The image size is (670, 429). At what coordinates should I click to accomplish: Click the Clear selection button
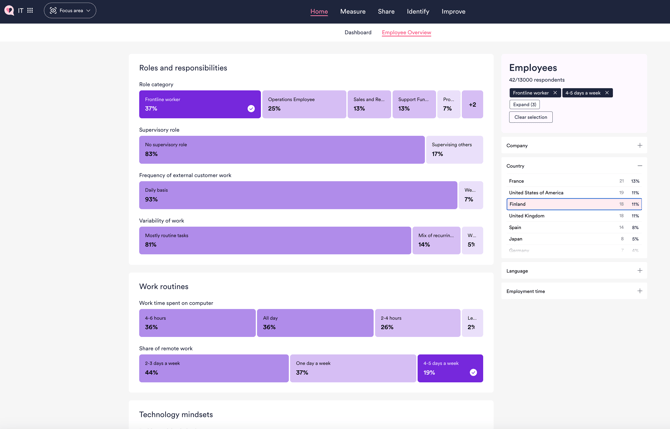coord(530,117)
